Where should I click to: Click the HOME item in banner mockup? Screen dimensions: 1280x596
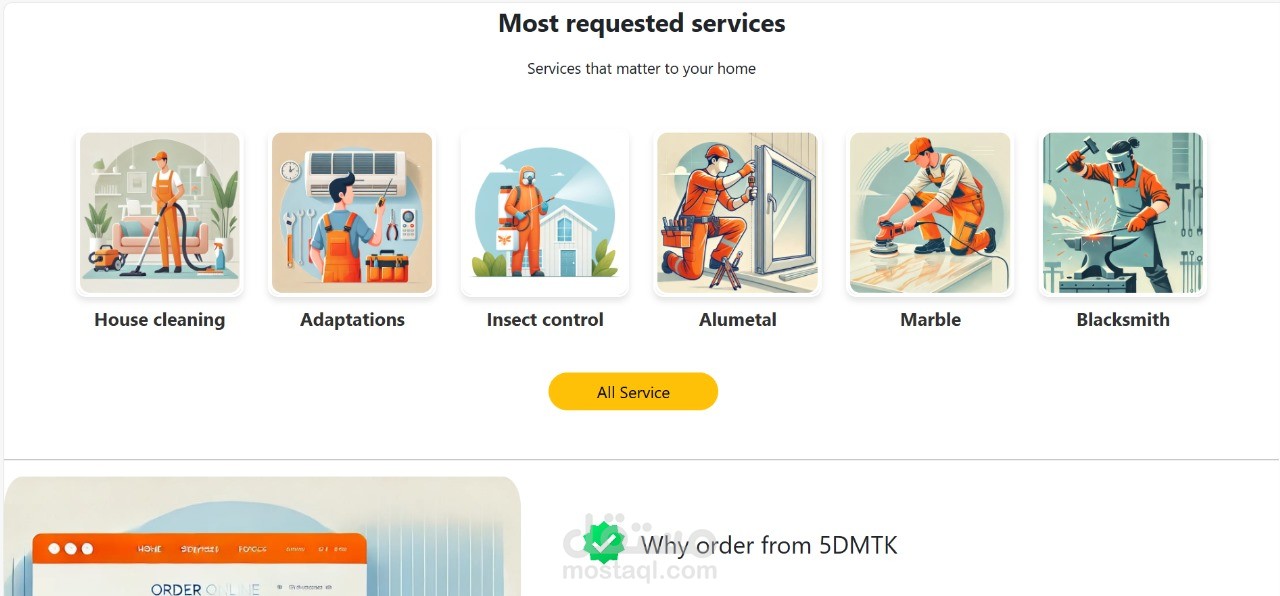[x=150, y=549]
